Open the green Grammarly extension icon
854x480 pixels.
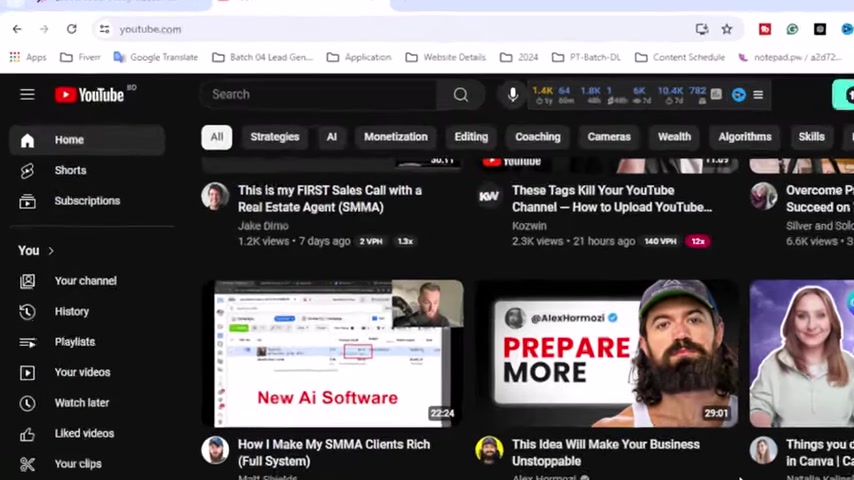pos(792,29)
